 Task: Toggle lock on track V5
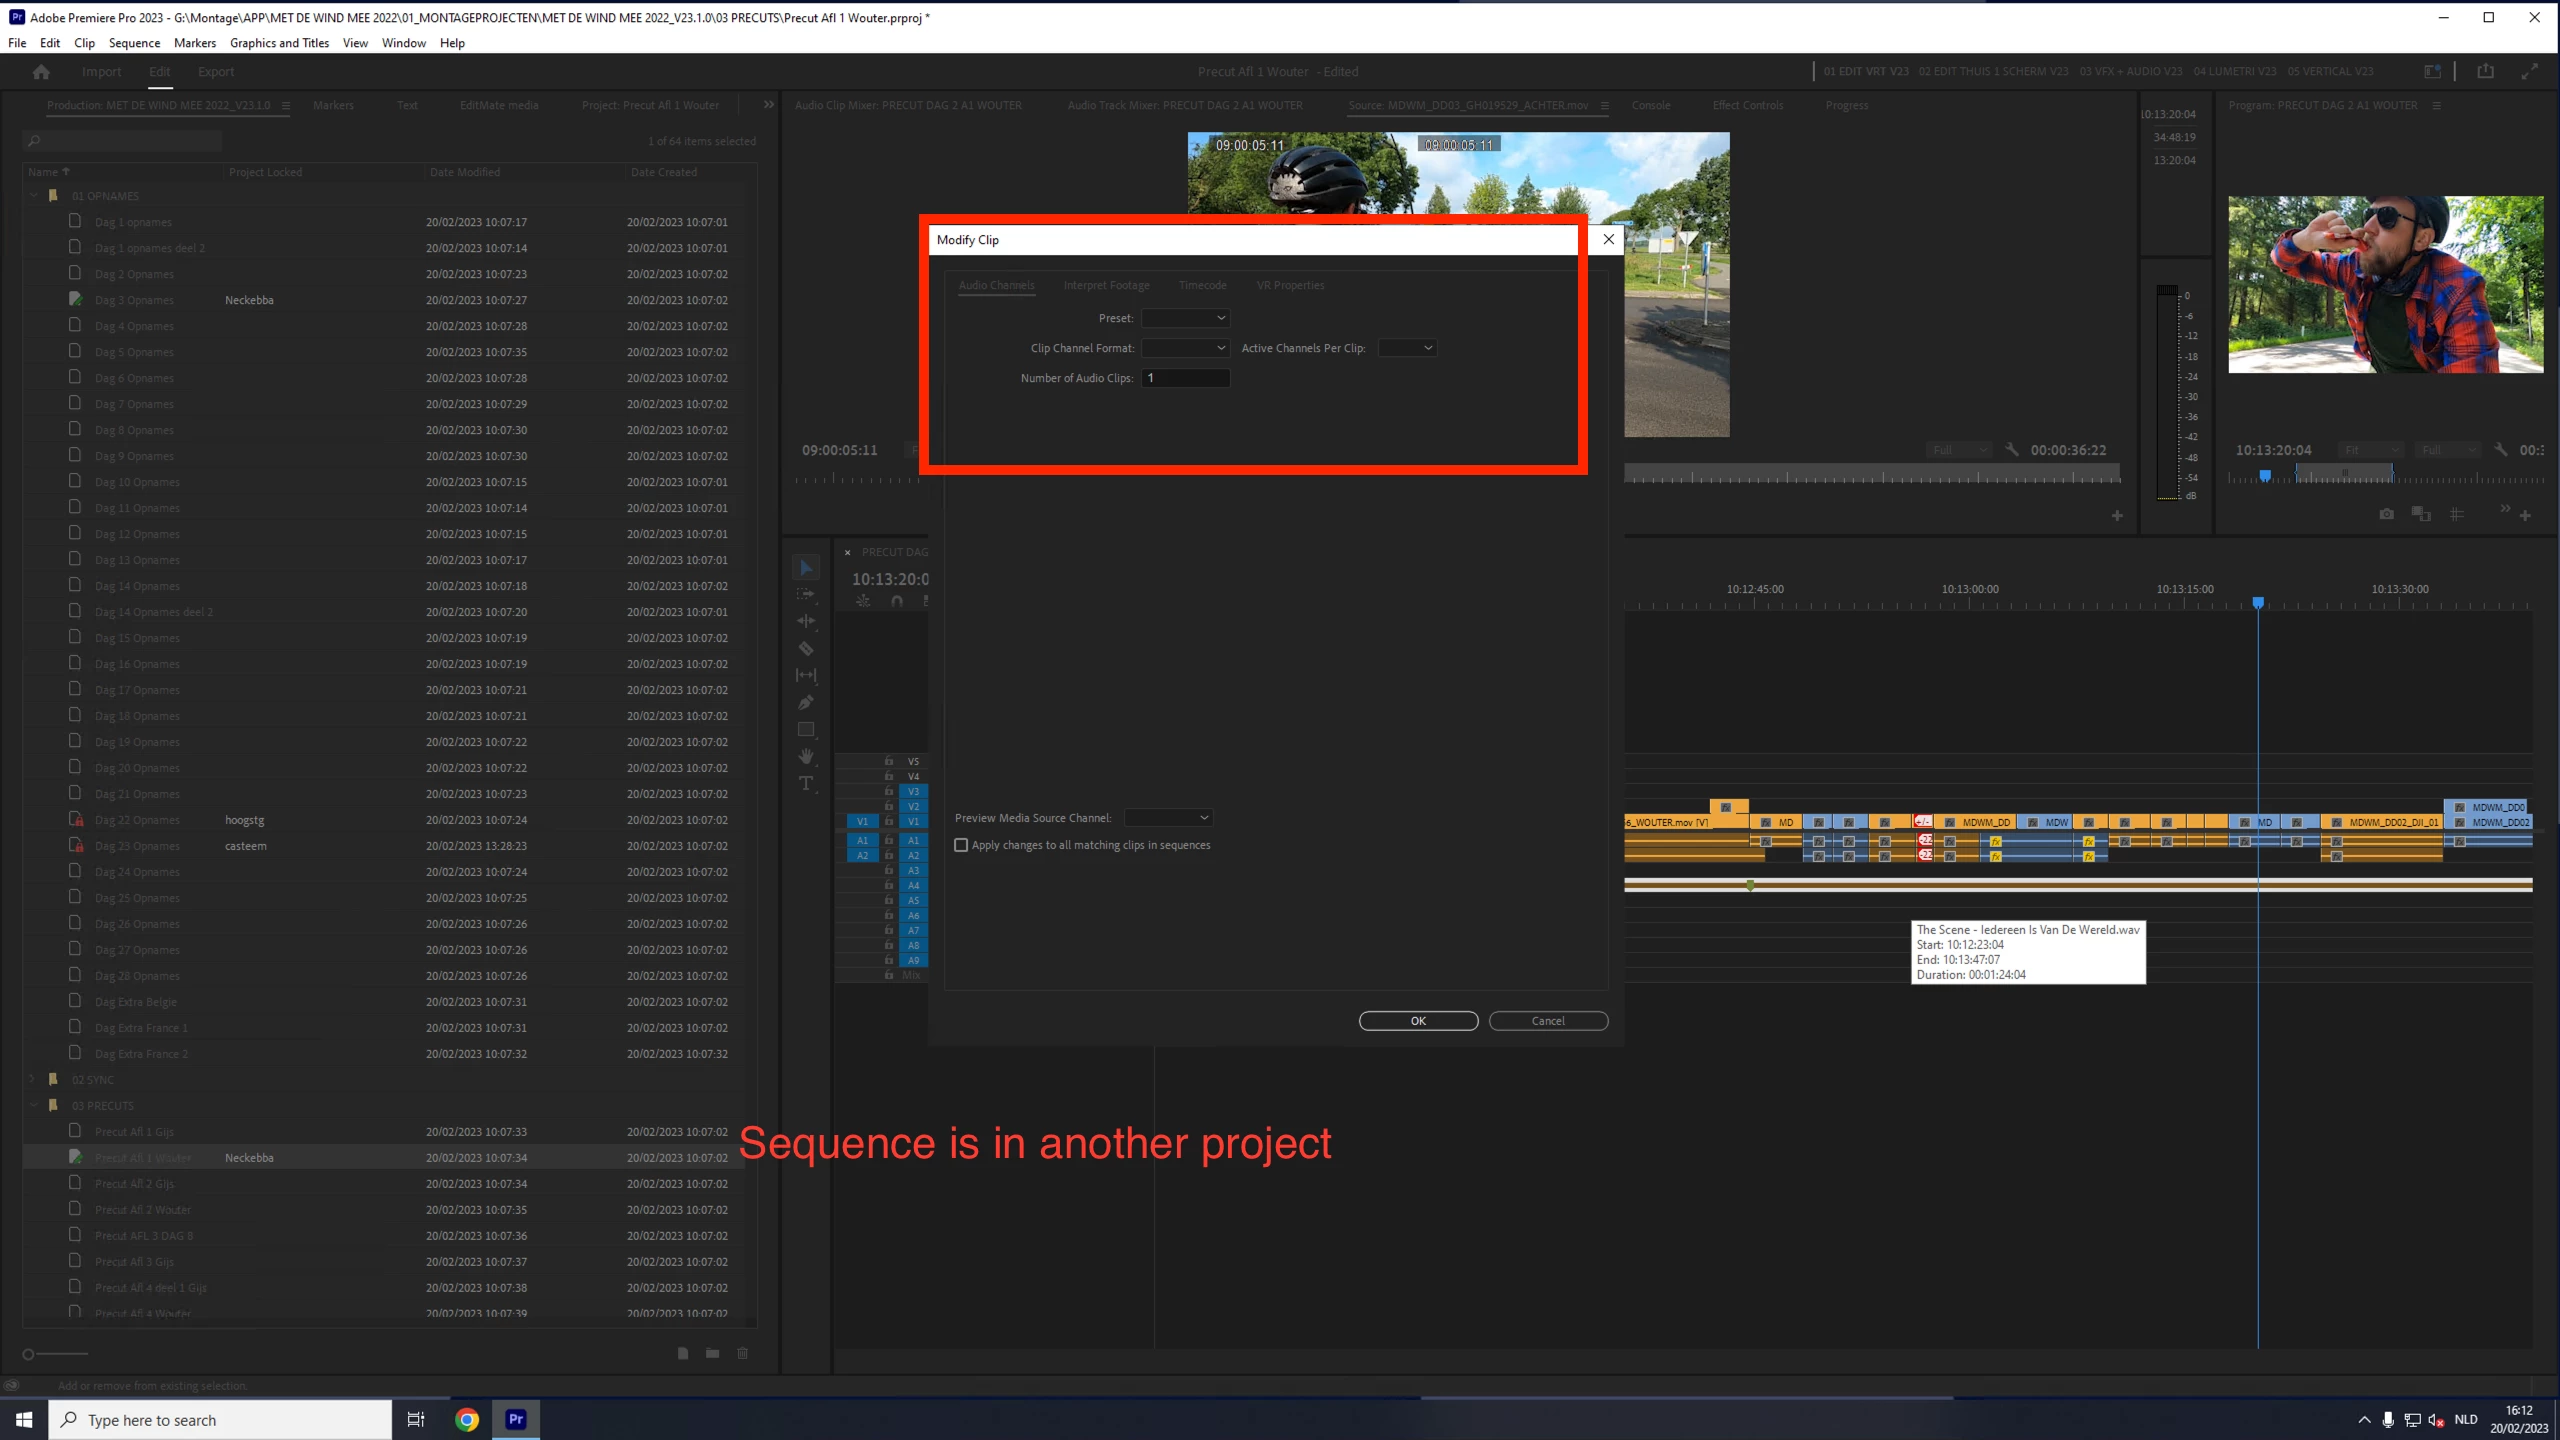point(888,761)
